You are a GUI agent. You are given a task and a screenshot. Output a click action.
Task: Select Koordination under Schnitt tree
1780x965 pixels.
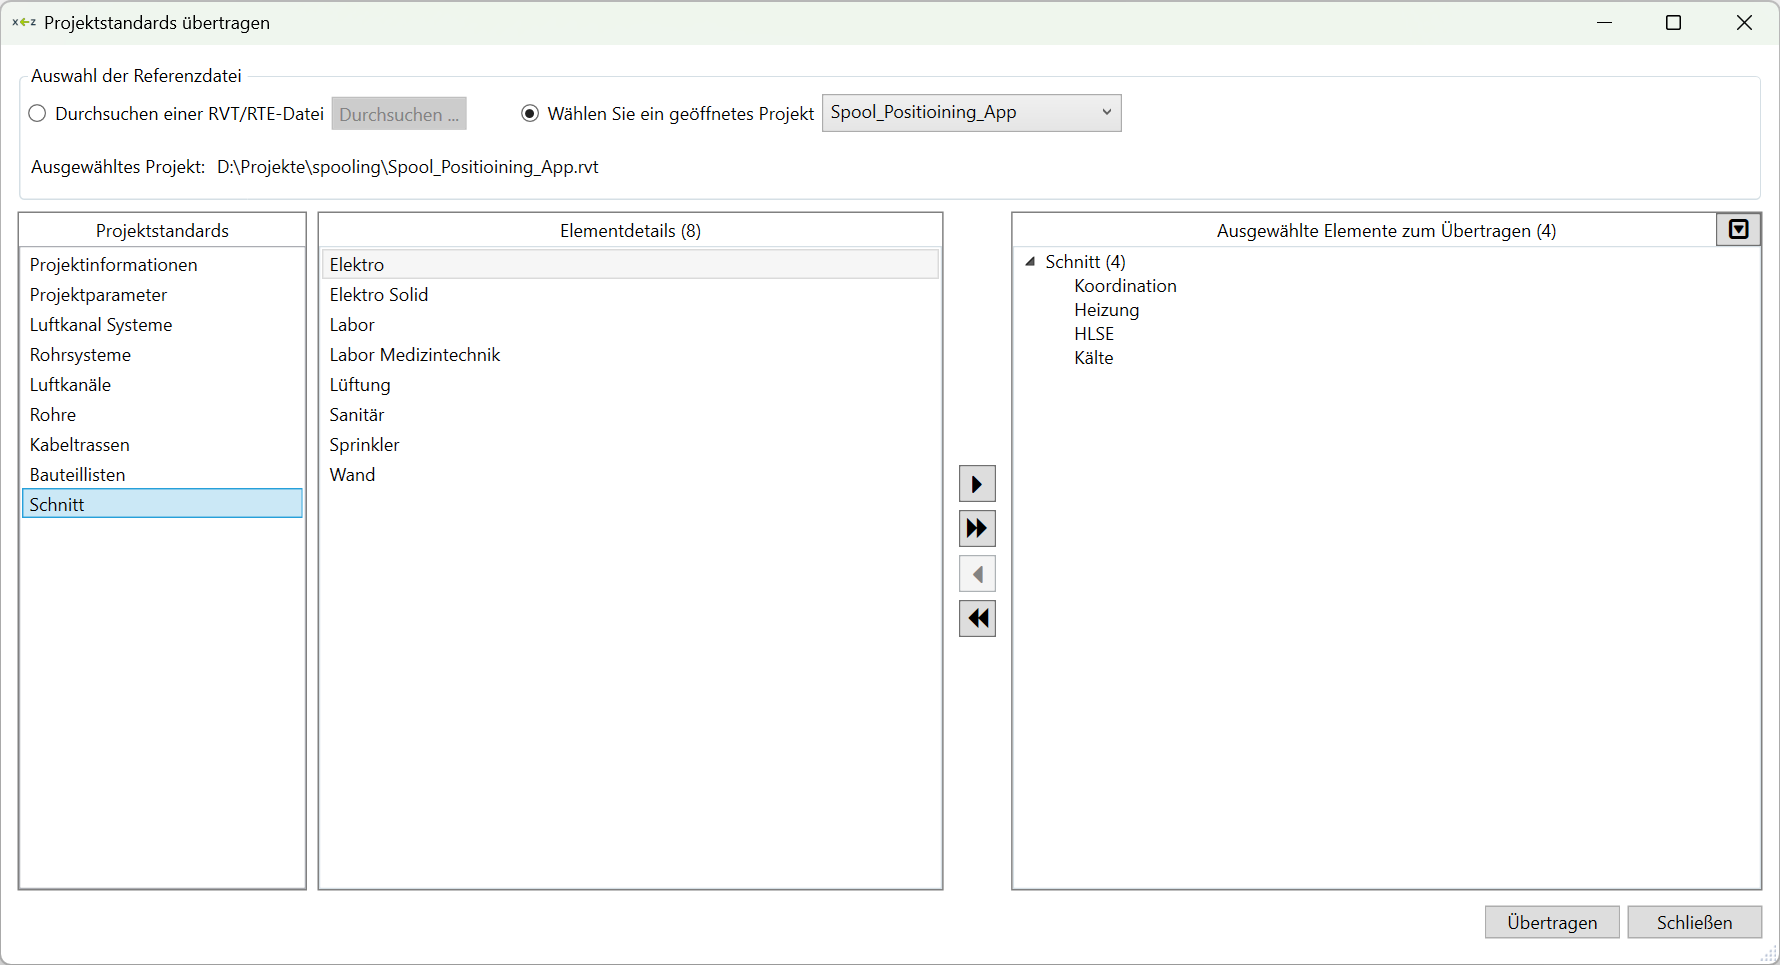tap(1125, 286)
